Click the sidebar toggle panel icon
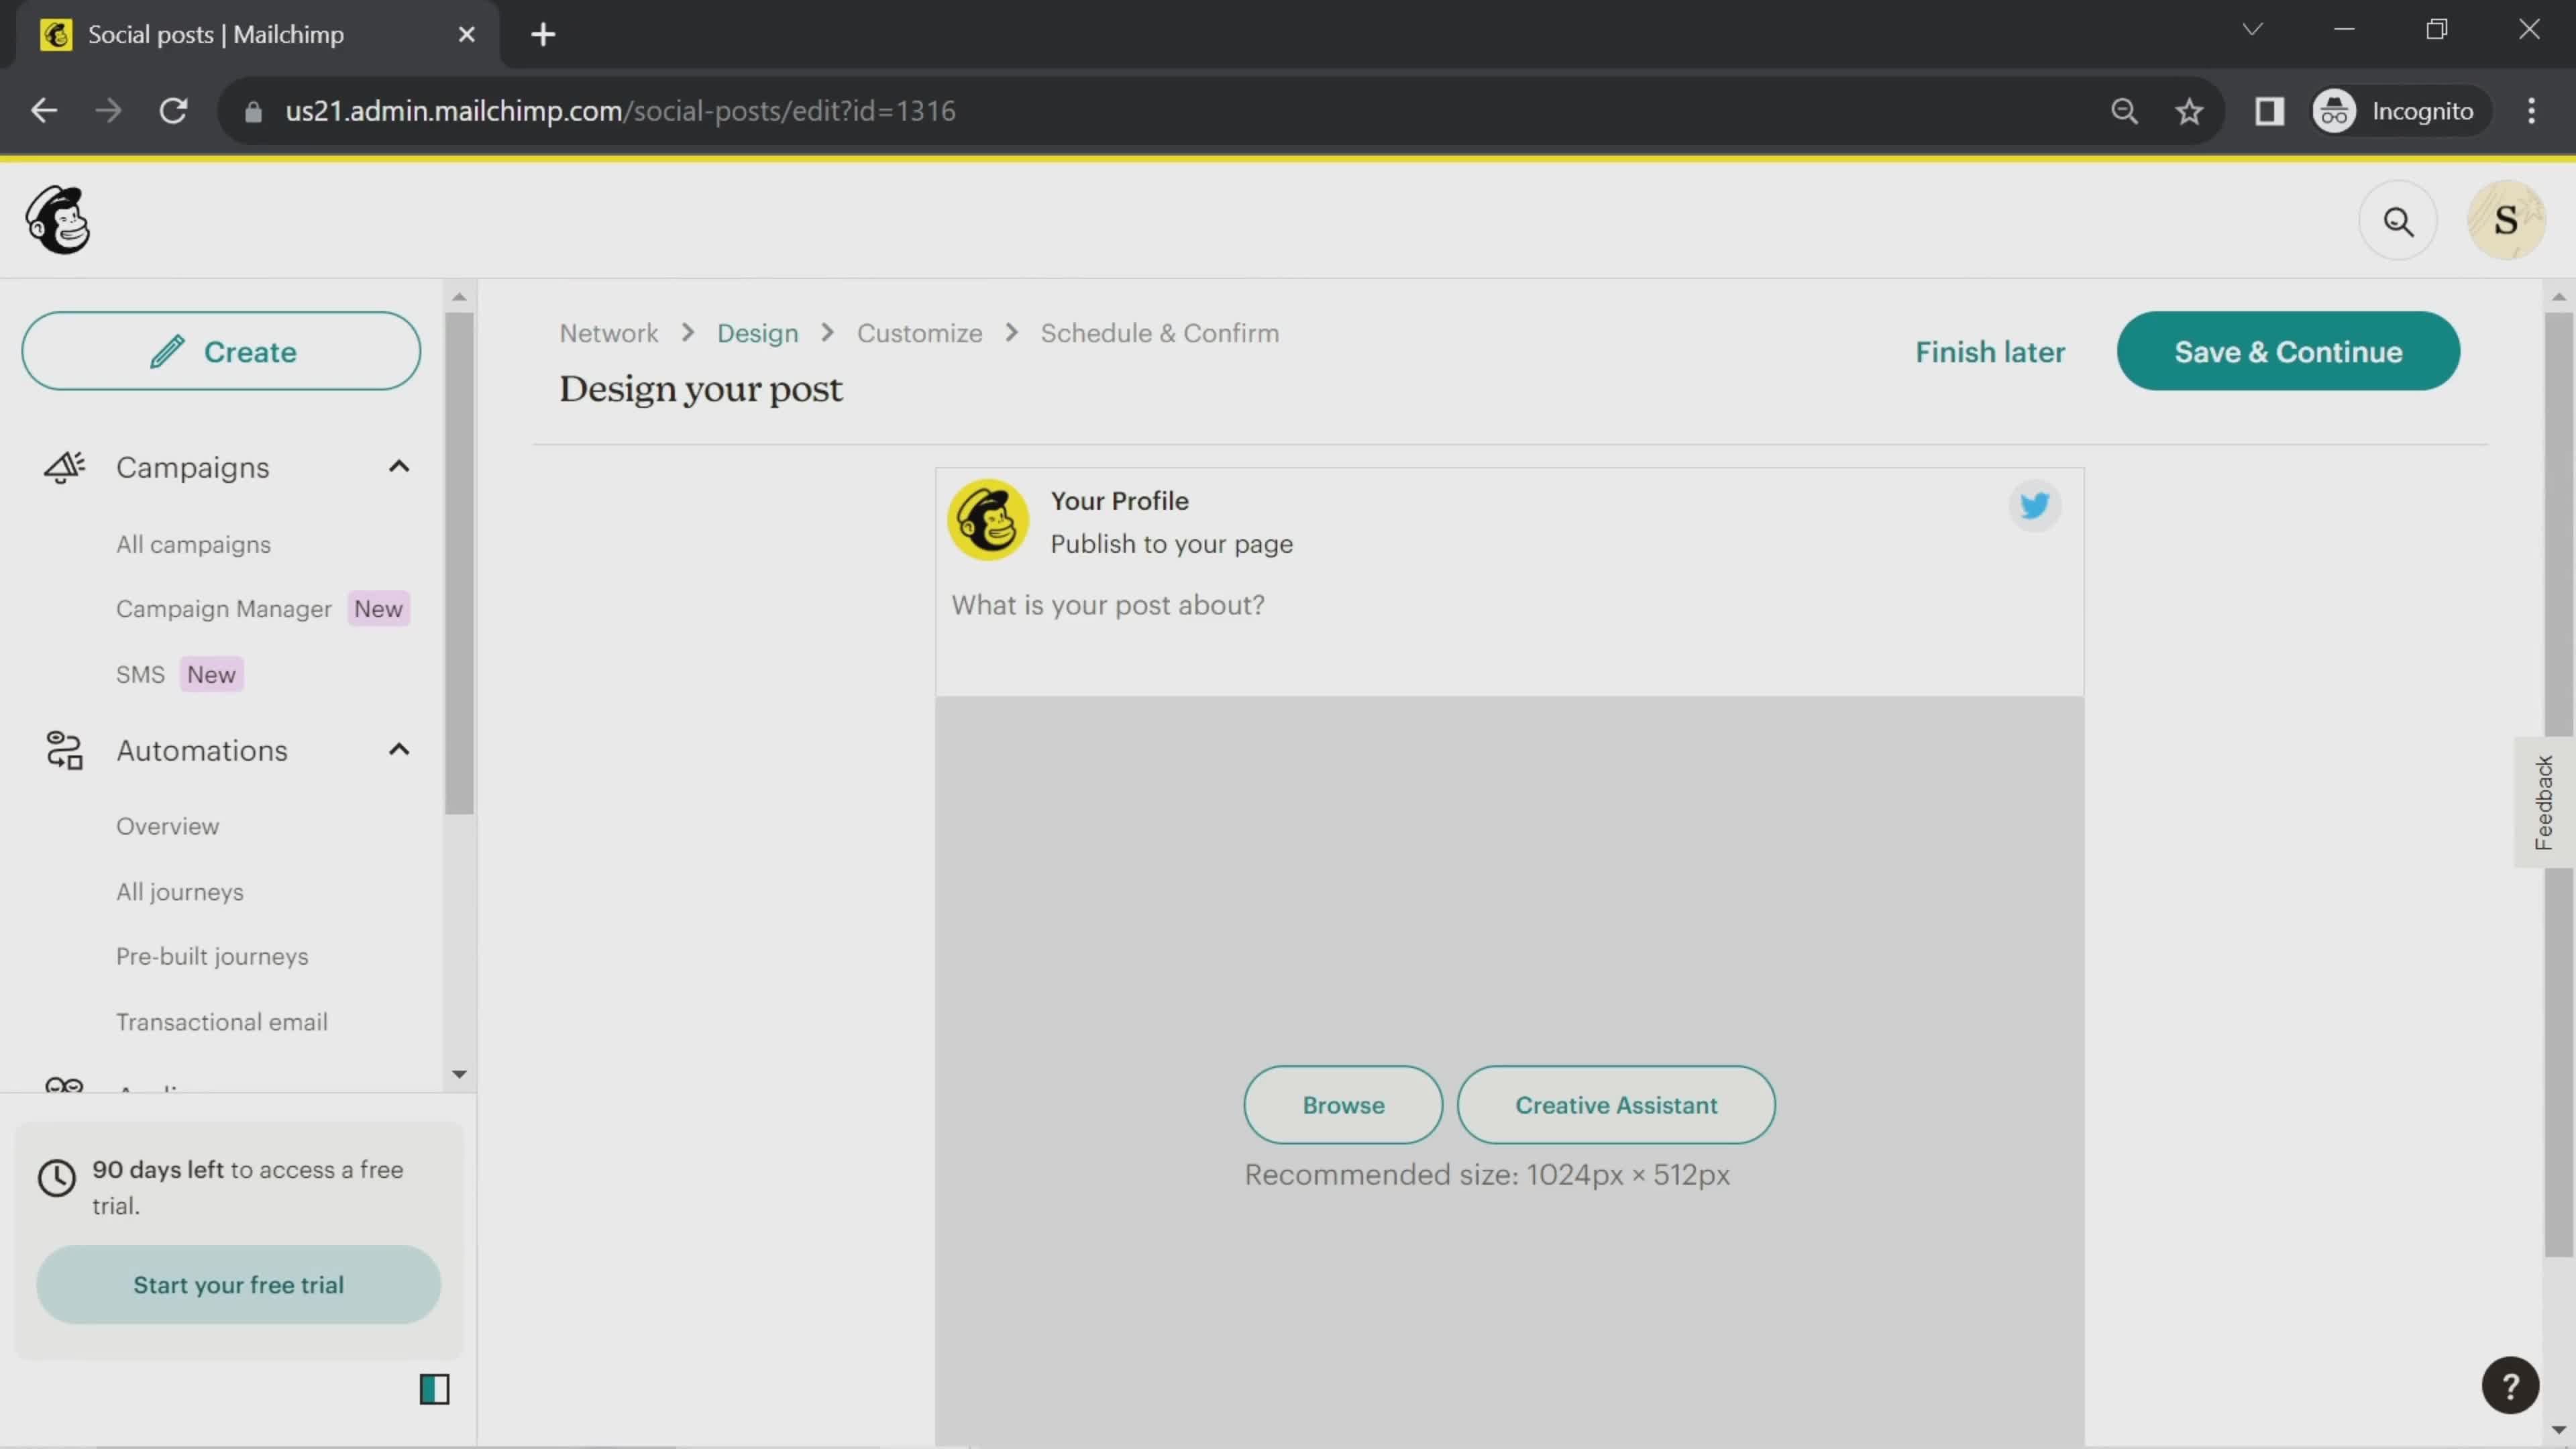Screen dimensions: 2576x1449 click(435, 1389)
